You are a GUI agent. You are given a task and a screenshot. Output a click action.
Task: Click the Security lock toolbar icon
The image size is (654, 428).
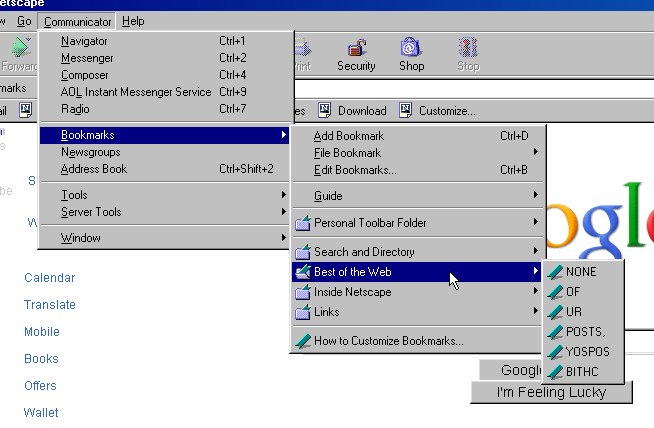(356, 48)
